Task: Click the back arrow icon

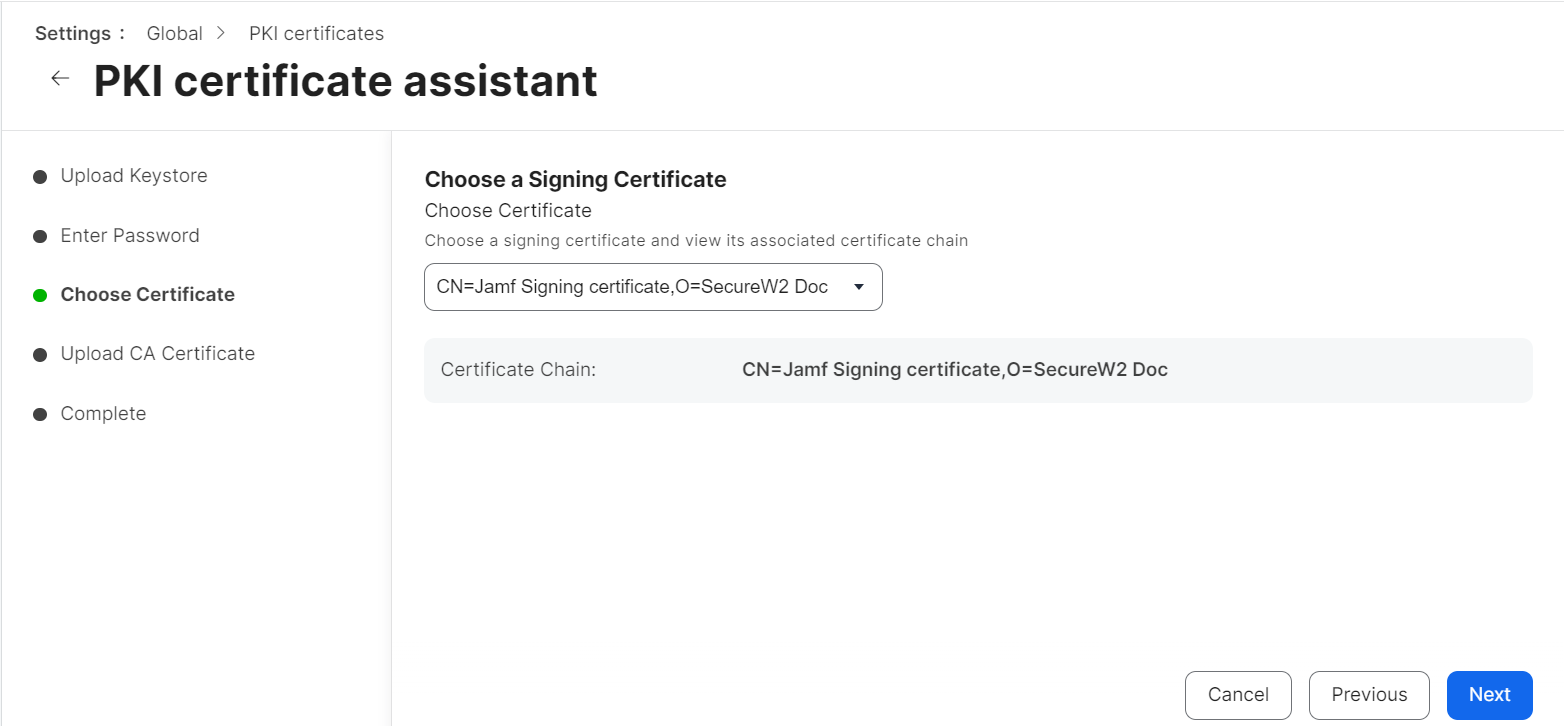Action: coord(60,79)
